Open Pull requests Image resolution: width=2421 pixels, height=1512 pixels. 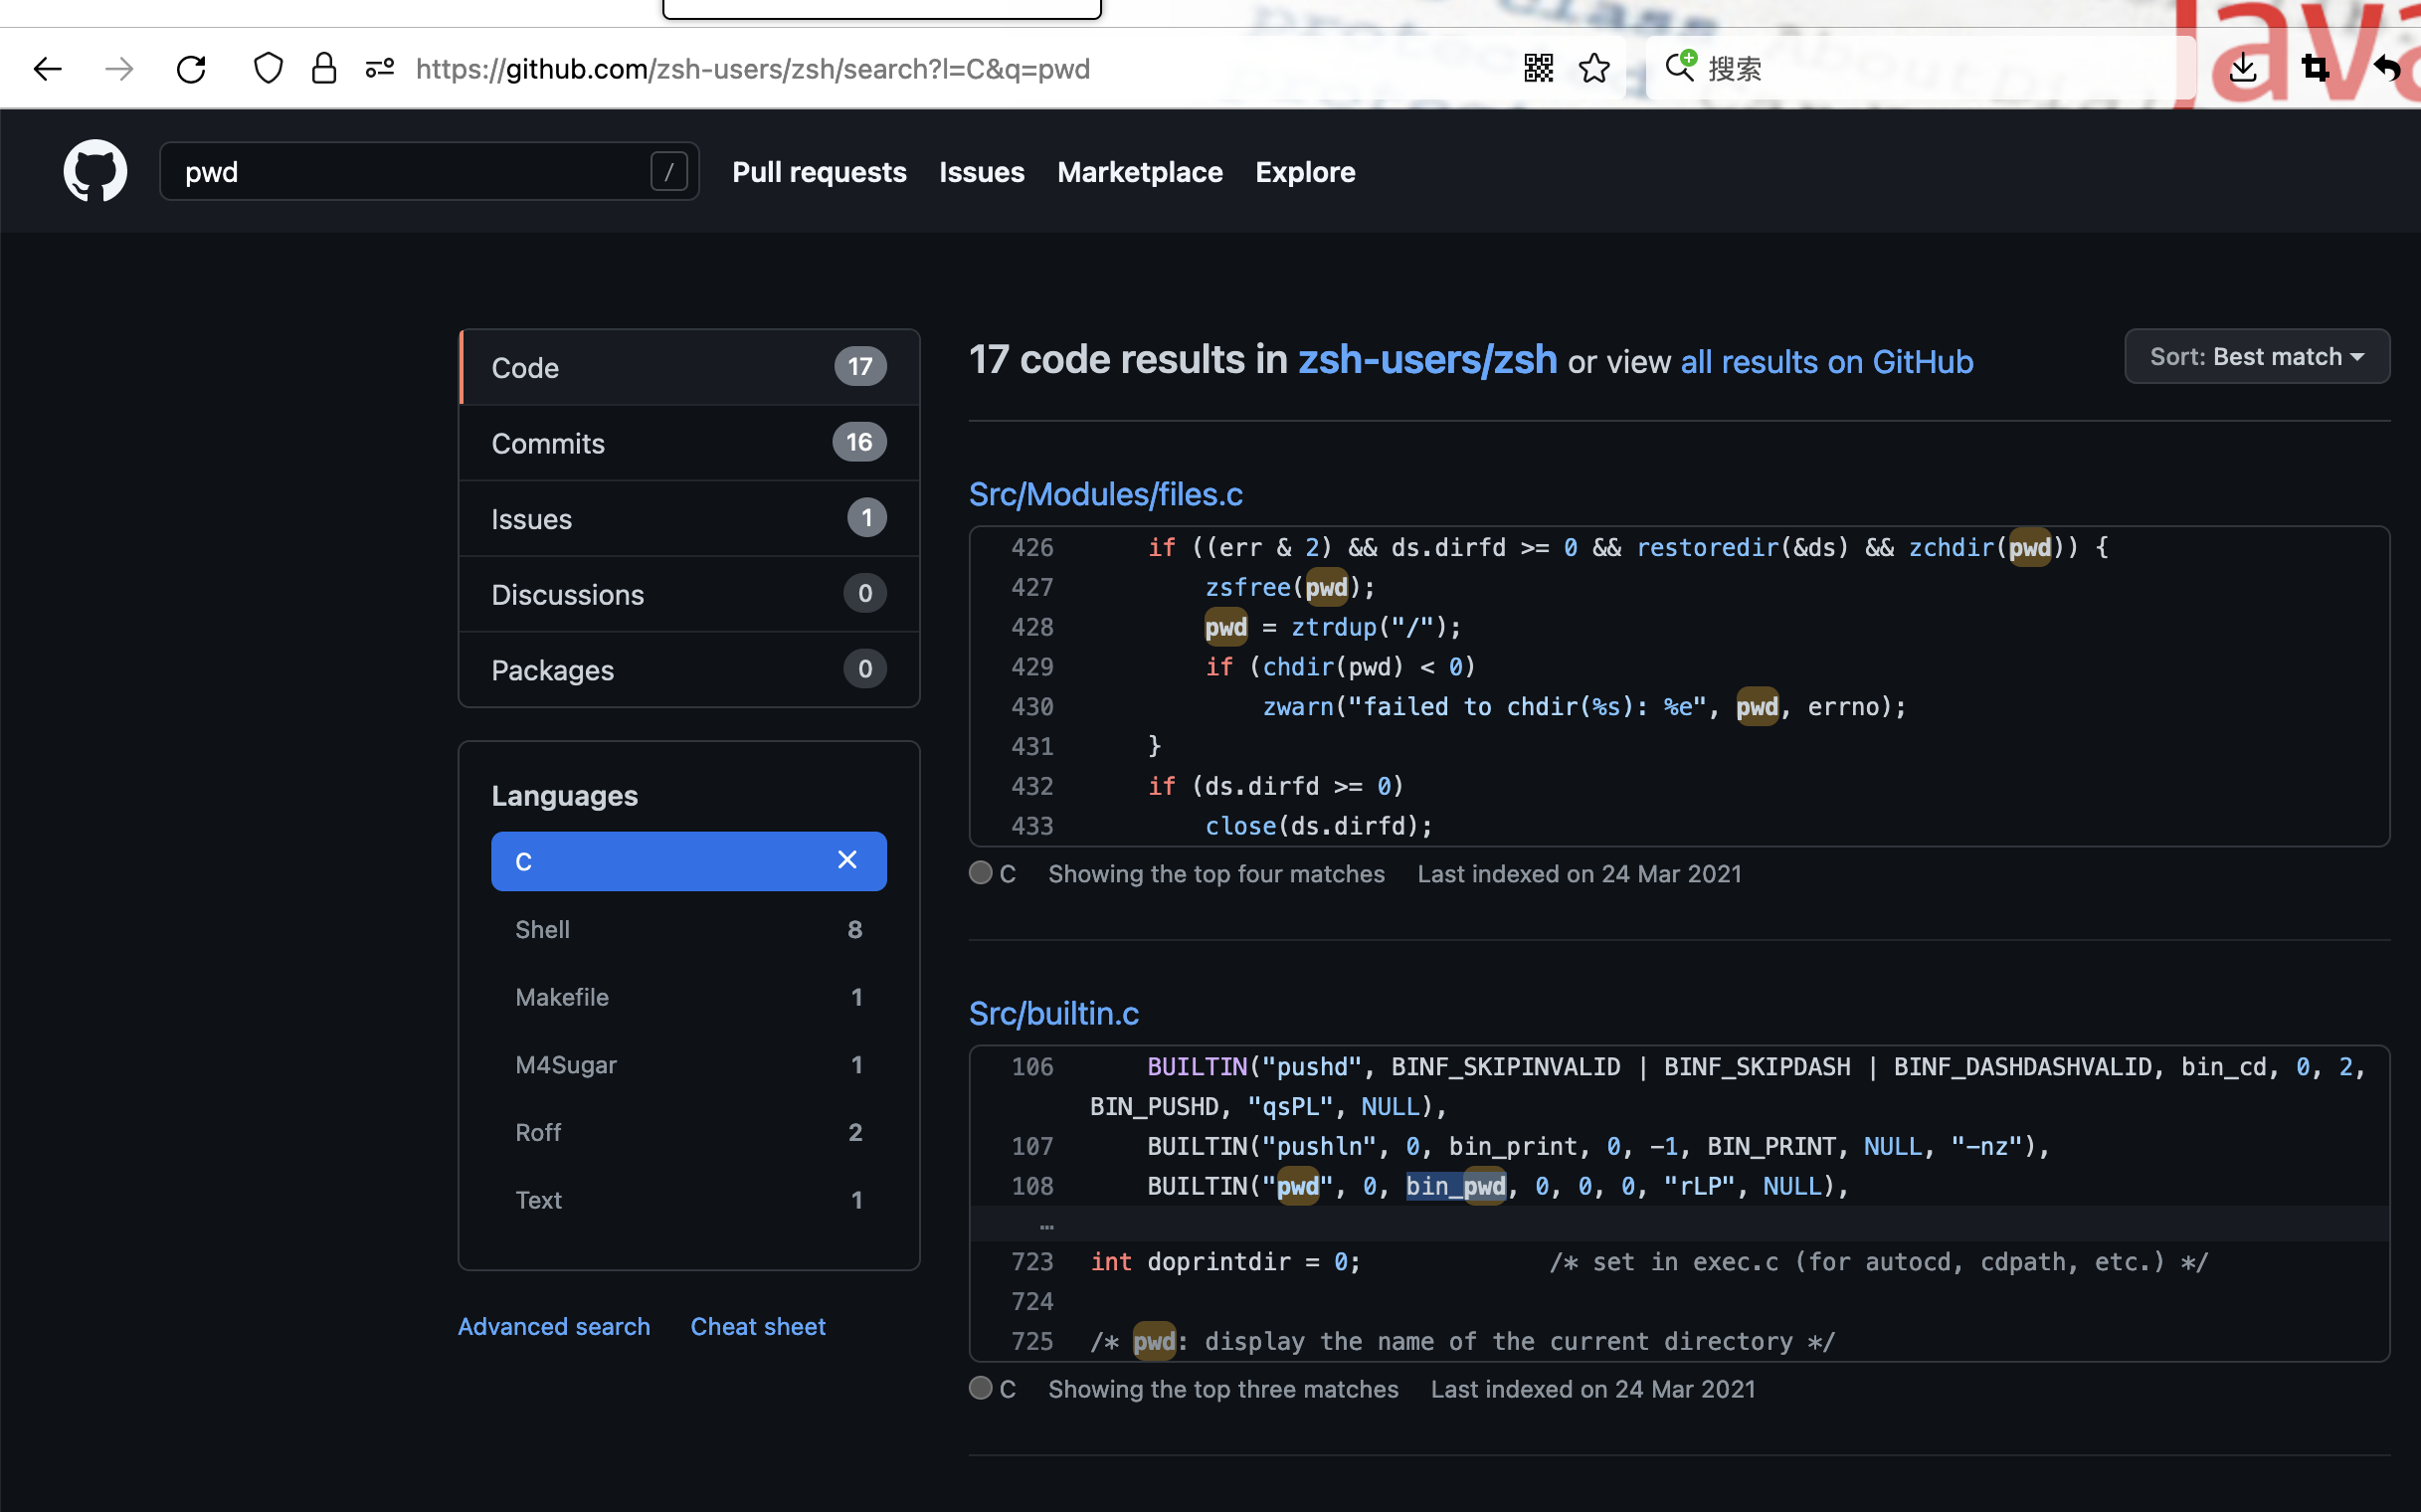(x=819, y=172)
